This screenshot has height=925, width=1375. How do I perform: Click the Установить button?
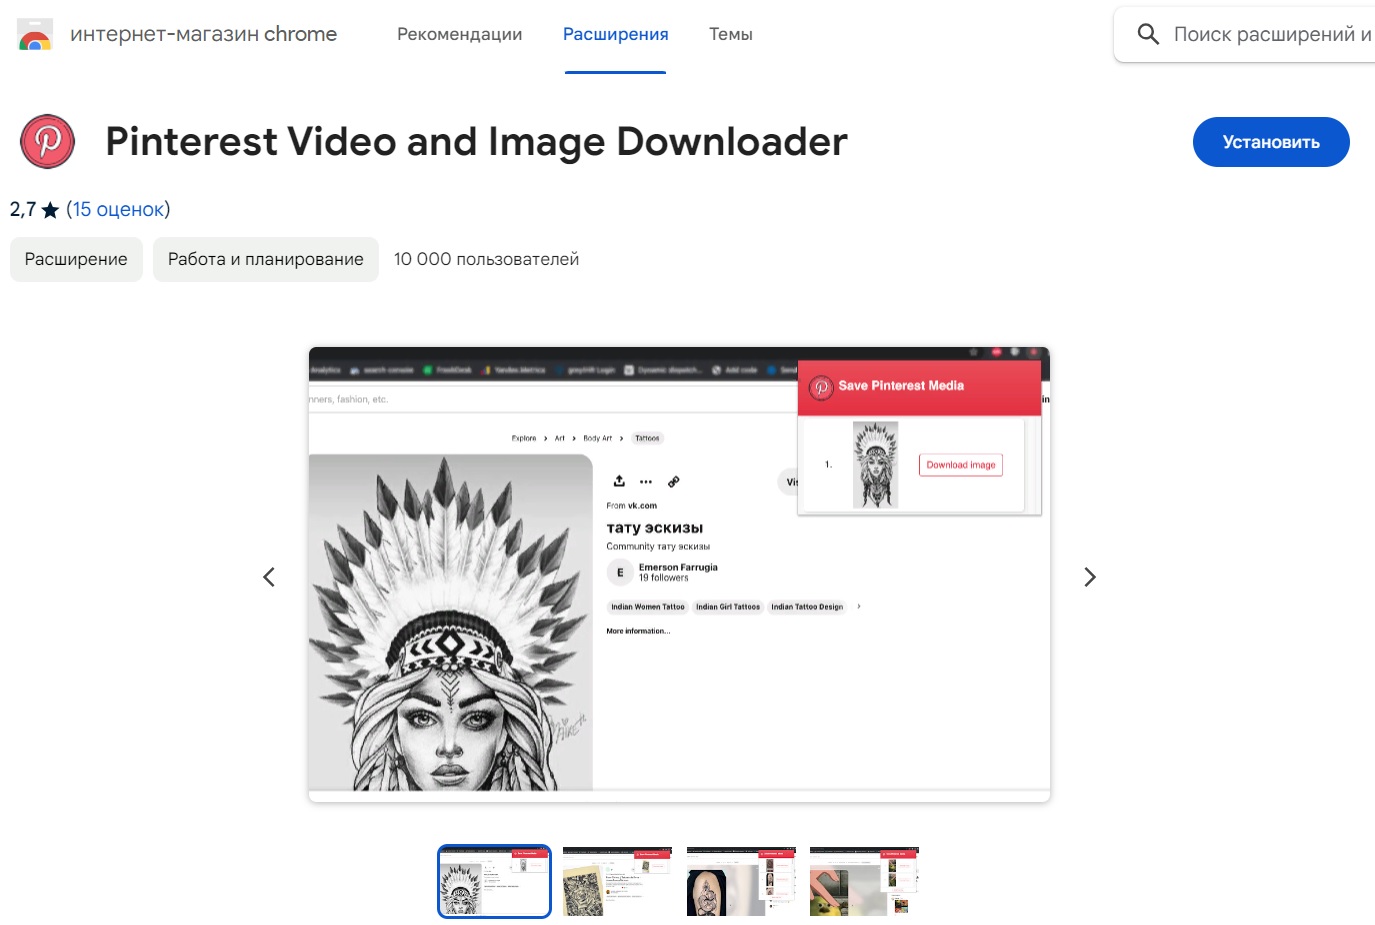point(1271,142)
